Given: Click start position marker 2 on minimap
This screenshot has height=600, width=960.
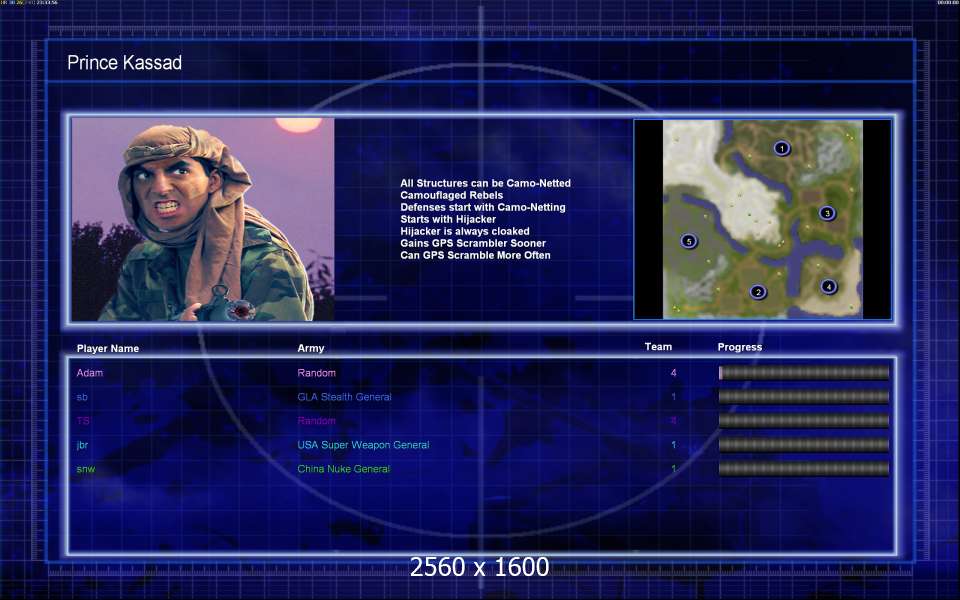Looking at the screenshot, I should click(x=758, y=292).
